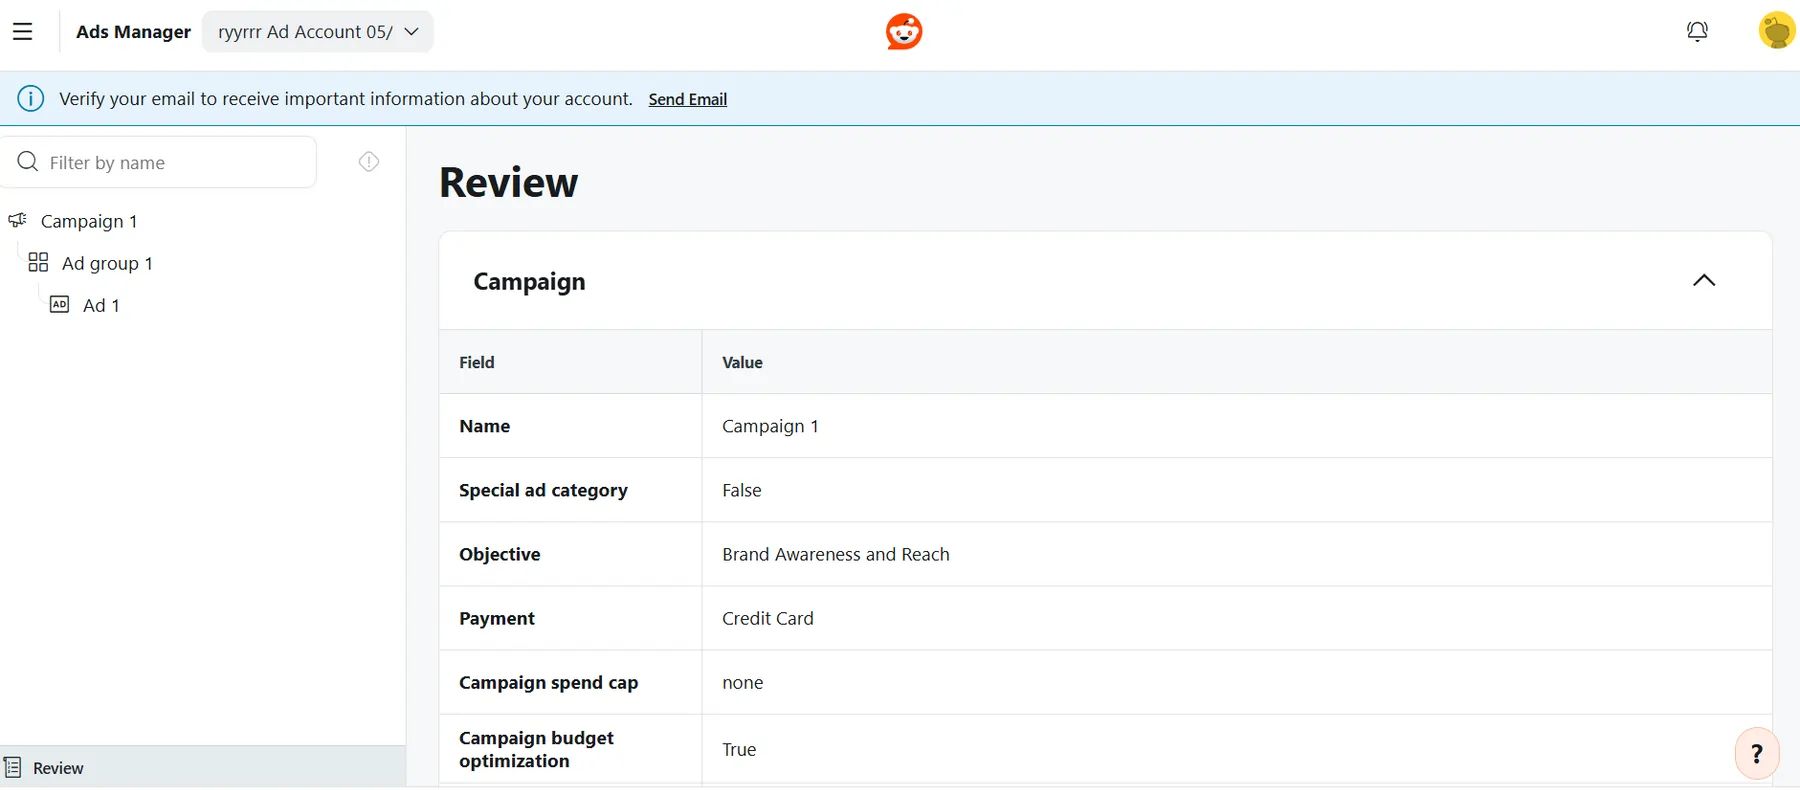This screenshot has height=790, width=1800.
Task: Click the 'Payment' field label
Action: 497,618
